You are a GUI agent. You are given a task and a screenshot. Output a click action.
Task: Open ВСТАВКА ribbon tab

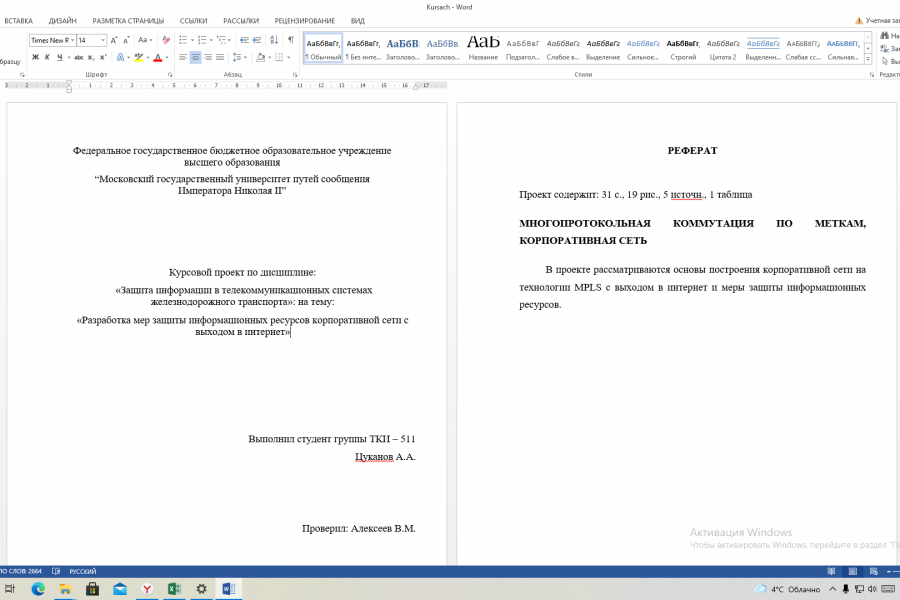[x=18, y=21]
